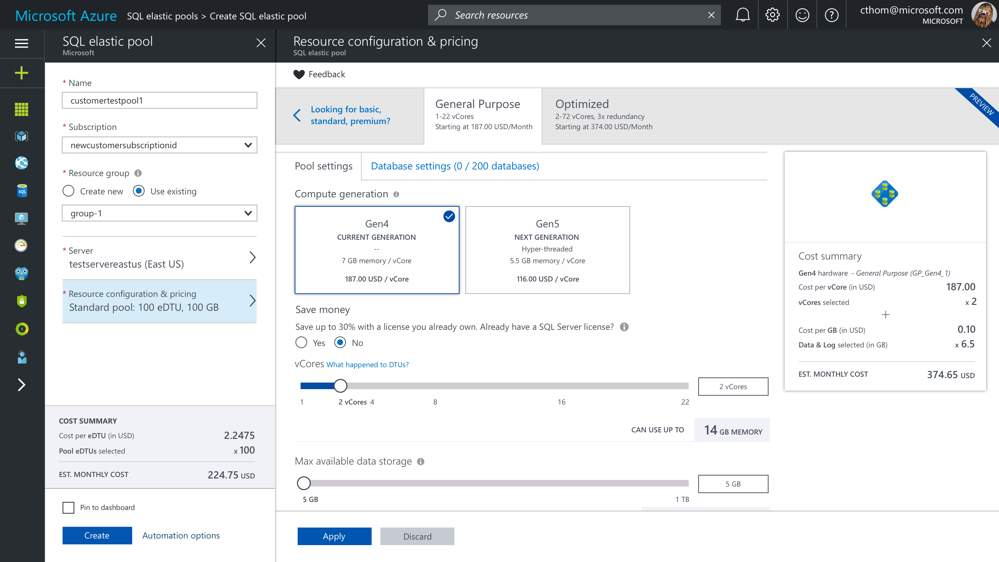Click the info icon beside SQL Server license question
This screenshot has width=999, height=562.
624,327
